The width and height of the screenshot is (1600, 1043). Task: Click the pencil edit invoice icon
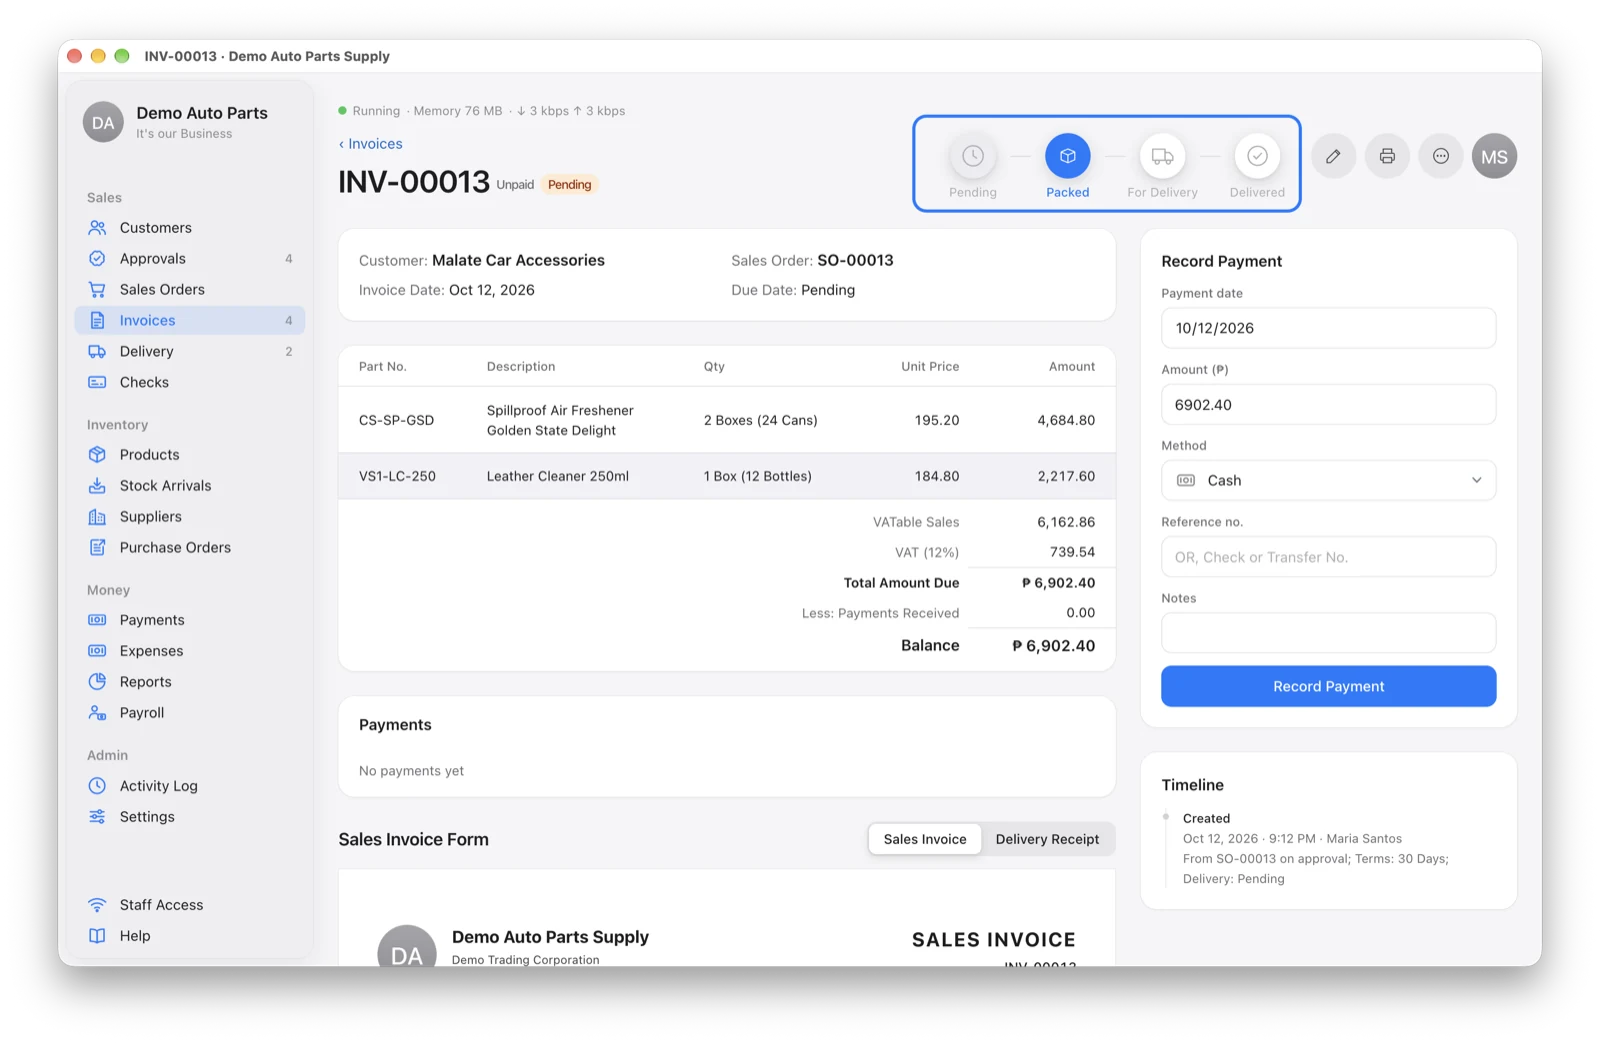[x=1333, y=156]
